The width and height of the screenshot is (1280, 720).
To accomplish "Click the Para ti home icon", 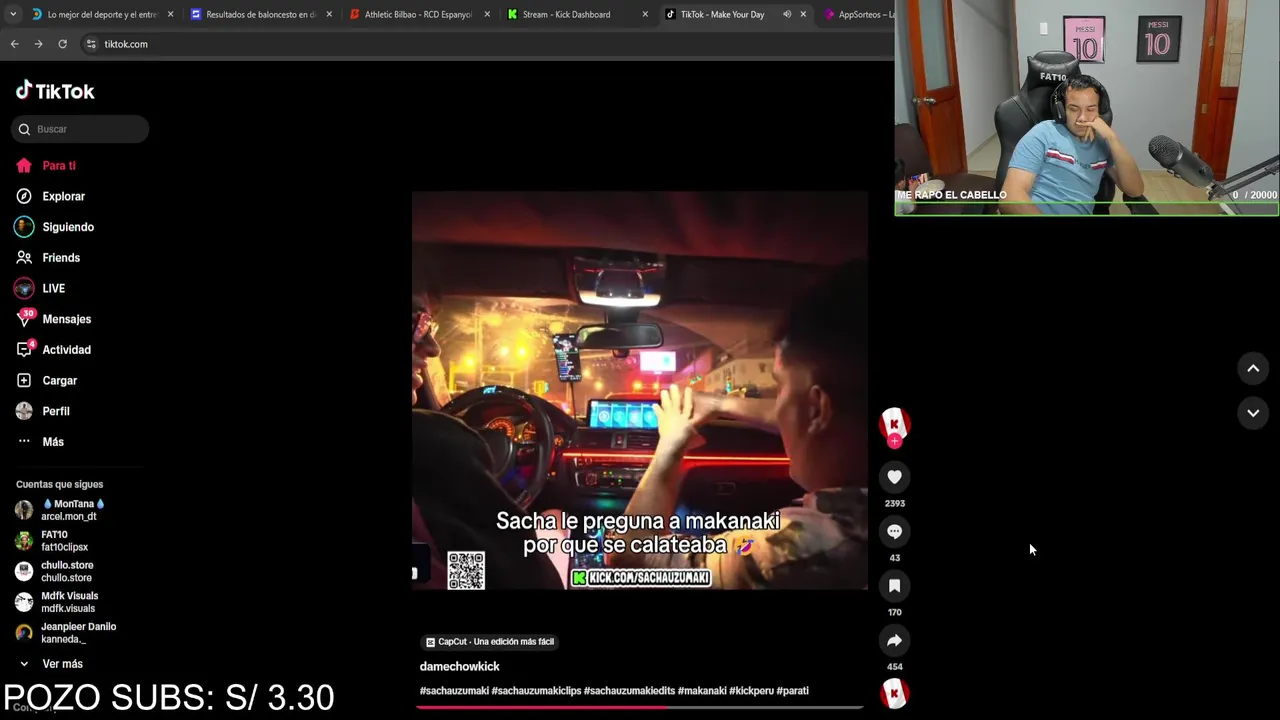I will pos(24,166).
